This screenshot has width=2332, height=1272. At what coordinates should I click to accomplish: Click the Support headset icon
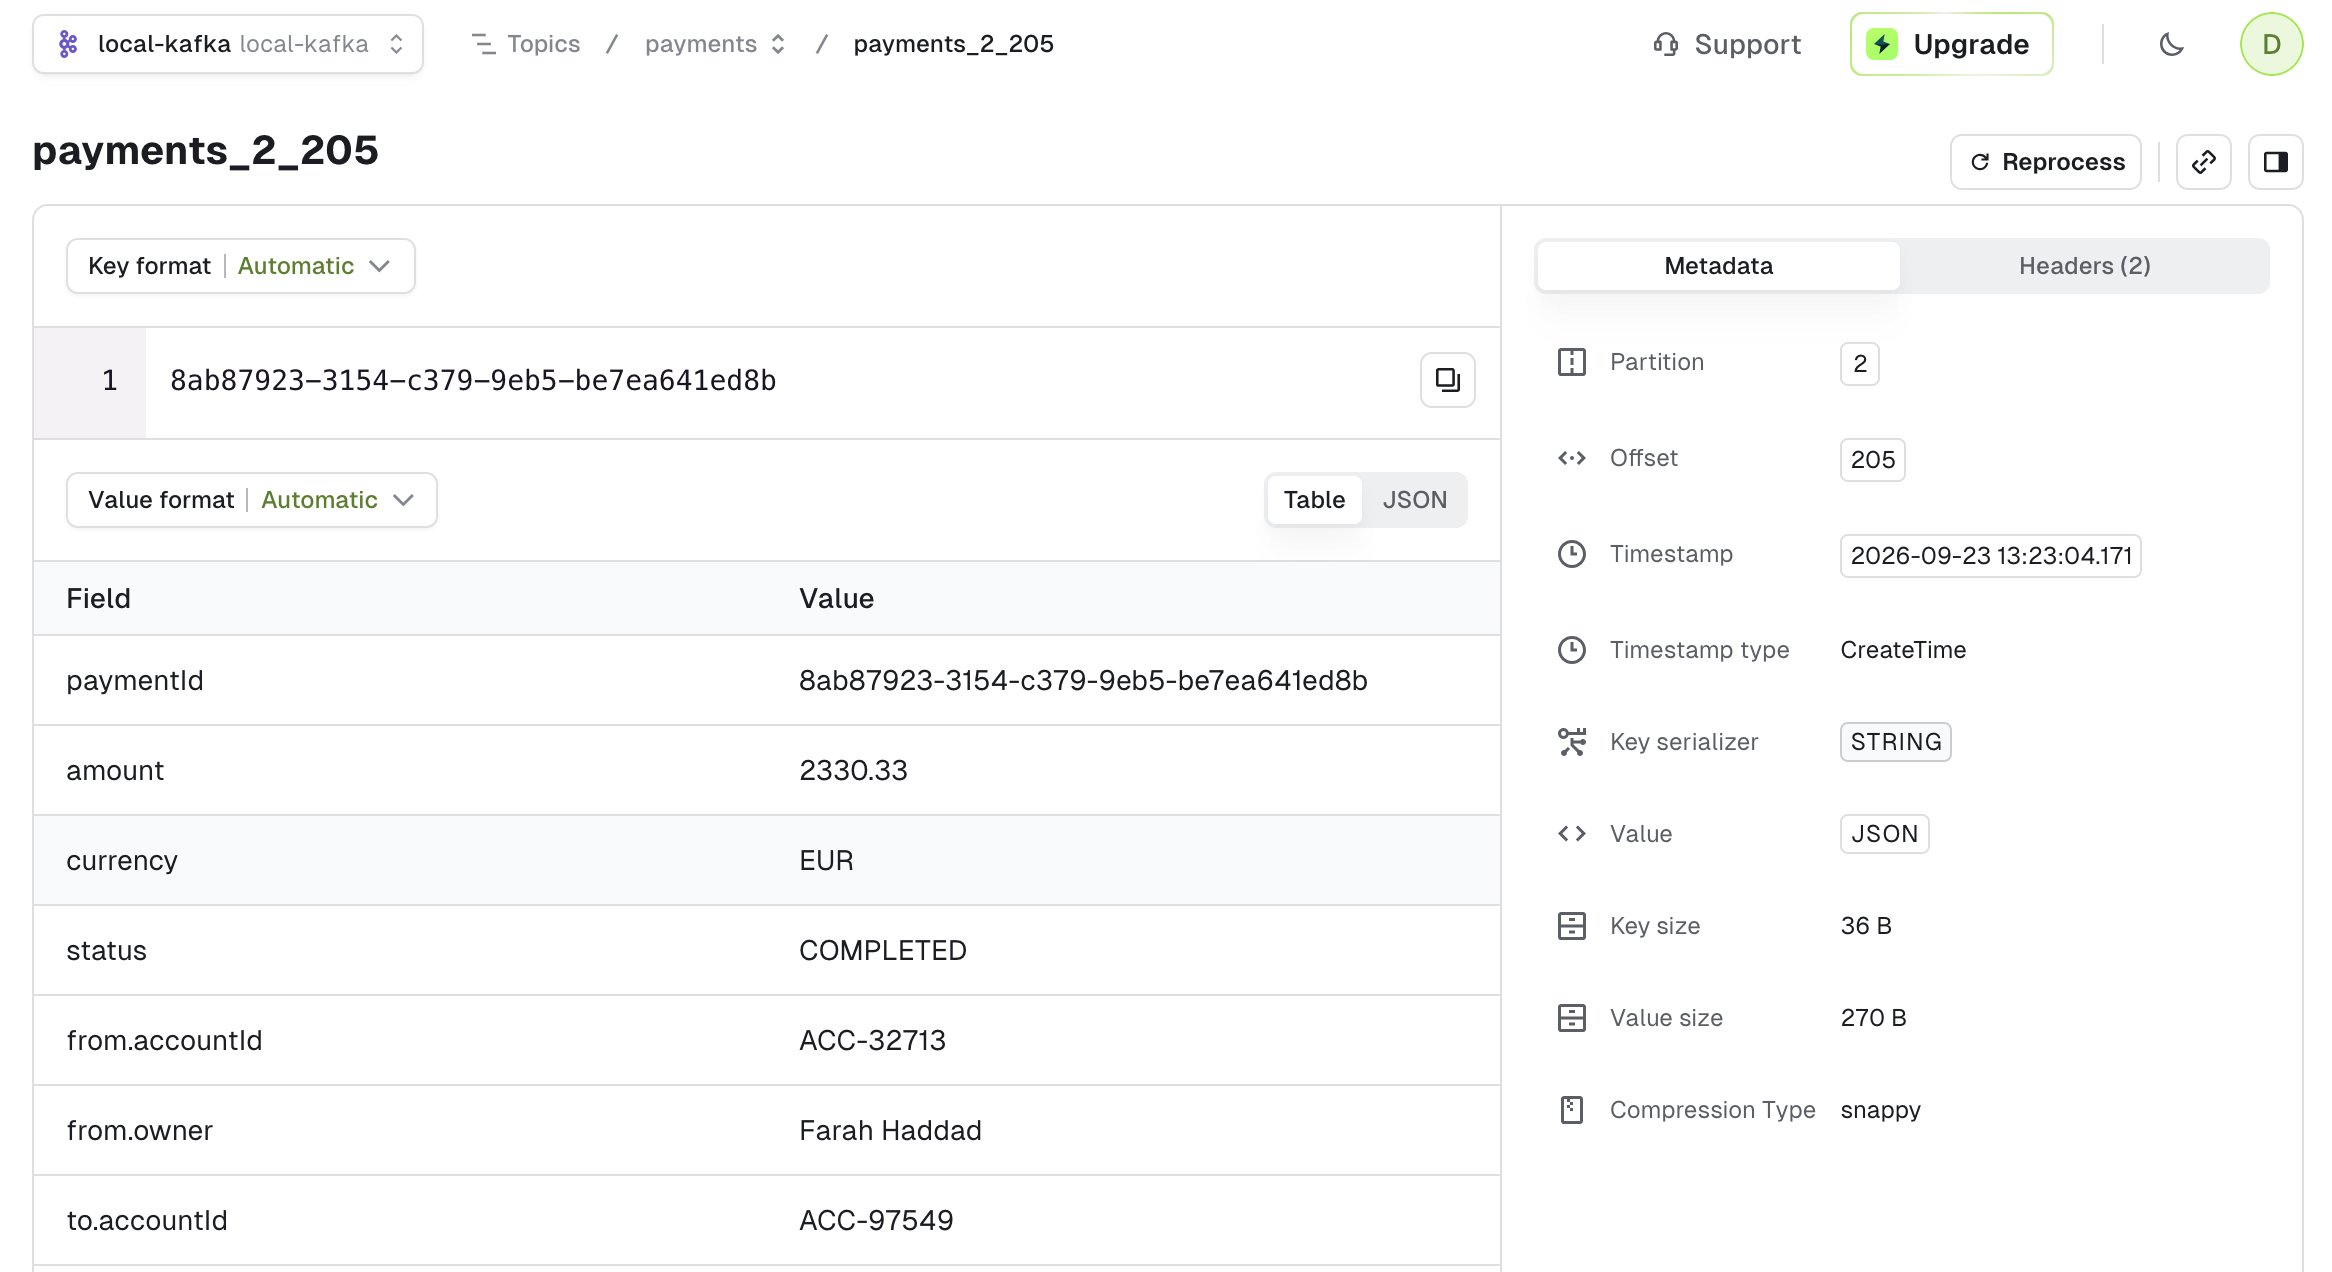(1666, 44)
